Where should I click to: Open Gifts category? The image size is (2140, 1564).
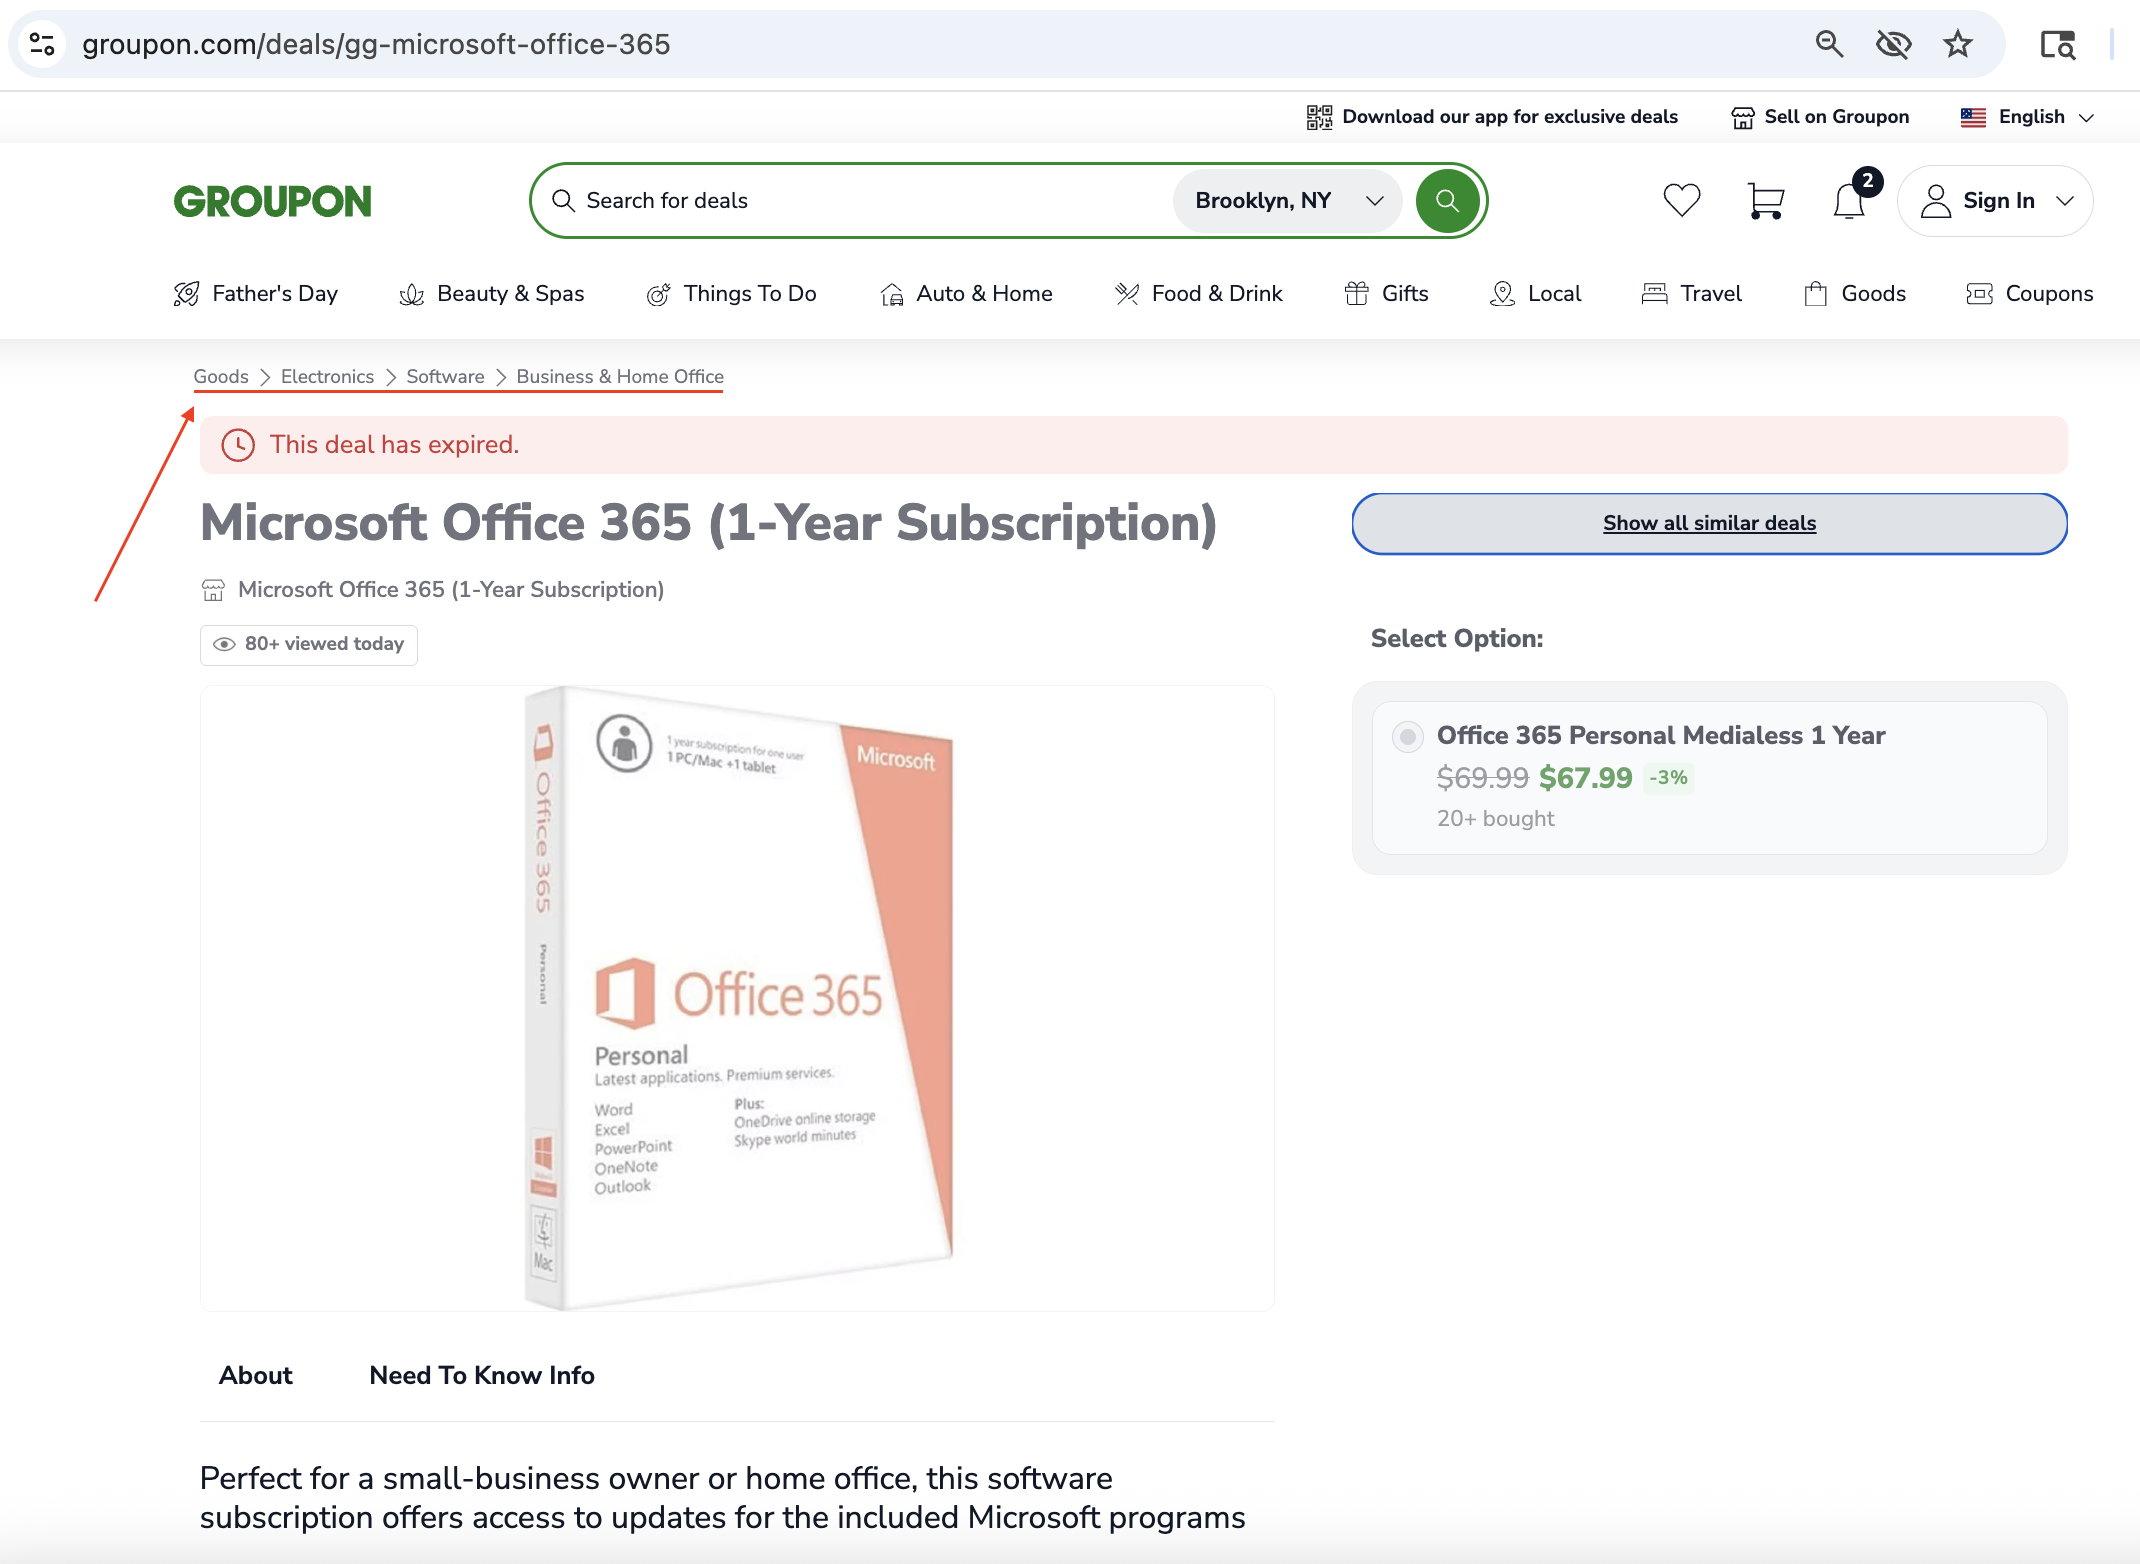click(1386, 293)
